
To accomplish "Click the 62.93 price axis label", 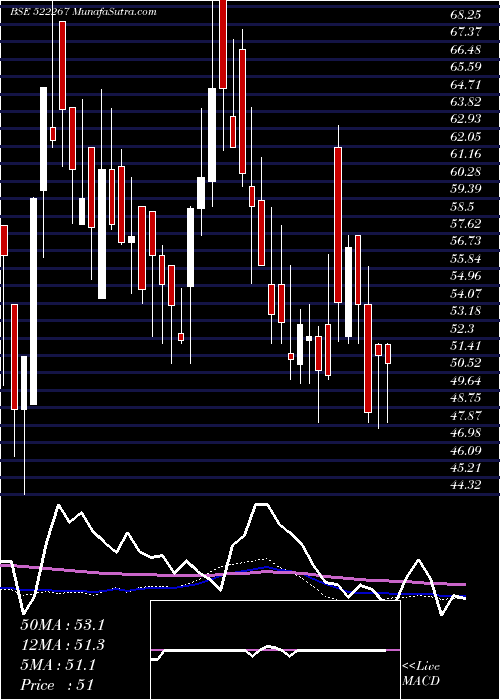I will click(x=466, y=119).
